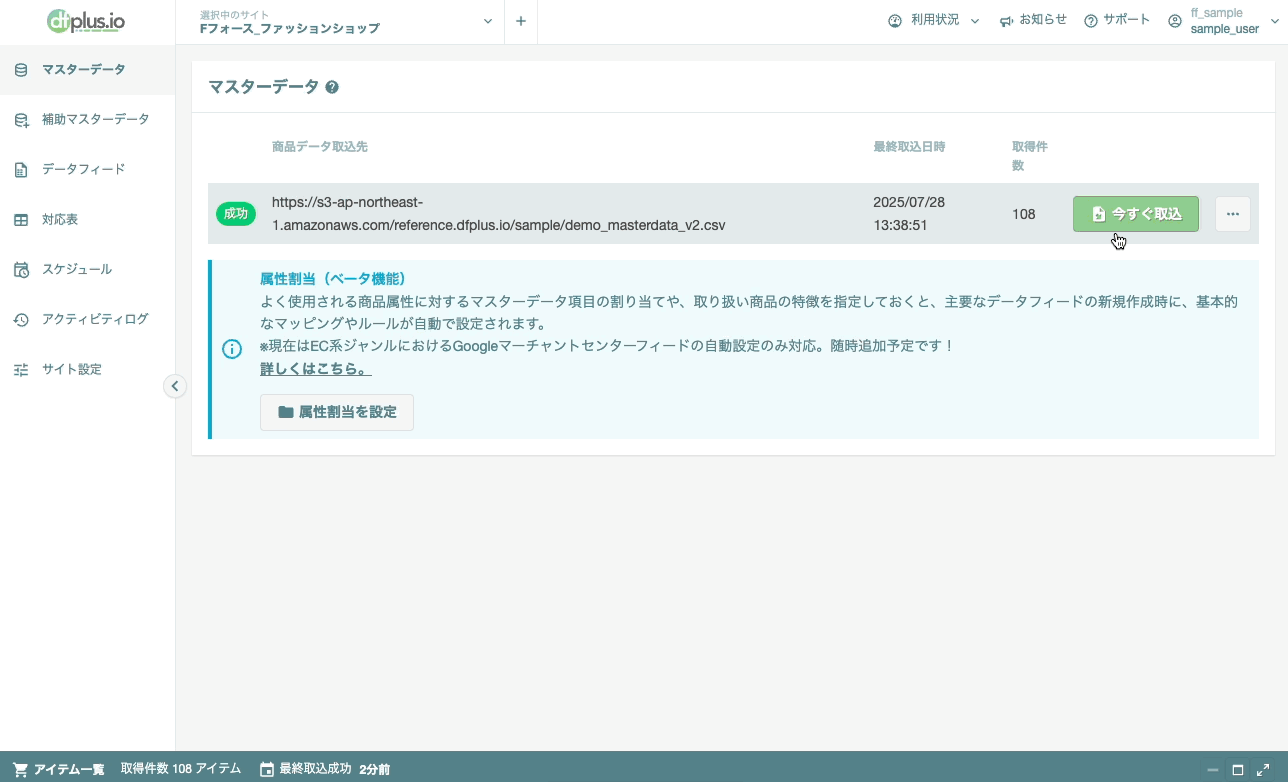Open アイテム一覧 in the bottom bar
Image resolution: width=1288 pixels, height=782 pixels.
[59, 769]
